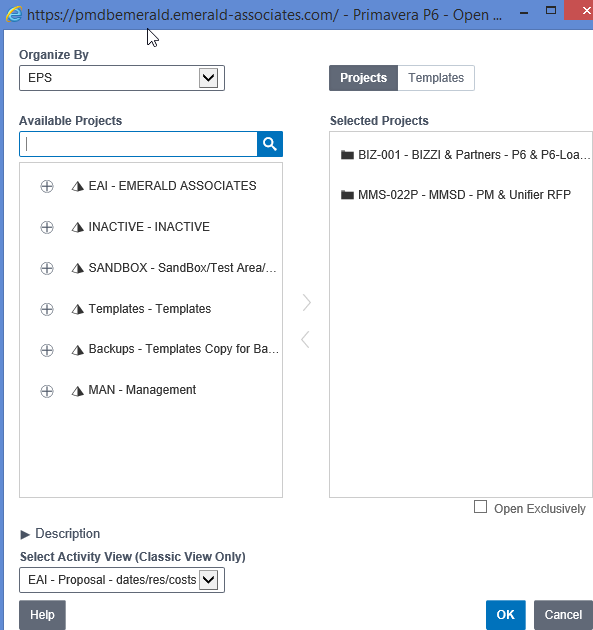Click the Internet Explorer icon in title bar
This screenshot has width=593, height=630.
(14, 14)
